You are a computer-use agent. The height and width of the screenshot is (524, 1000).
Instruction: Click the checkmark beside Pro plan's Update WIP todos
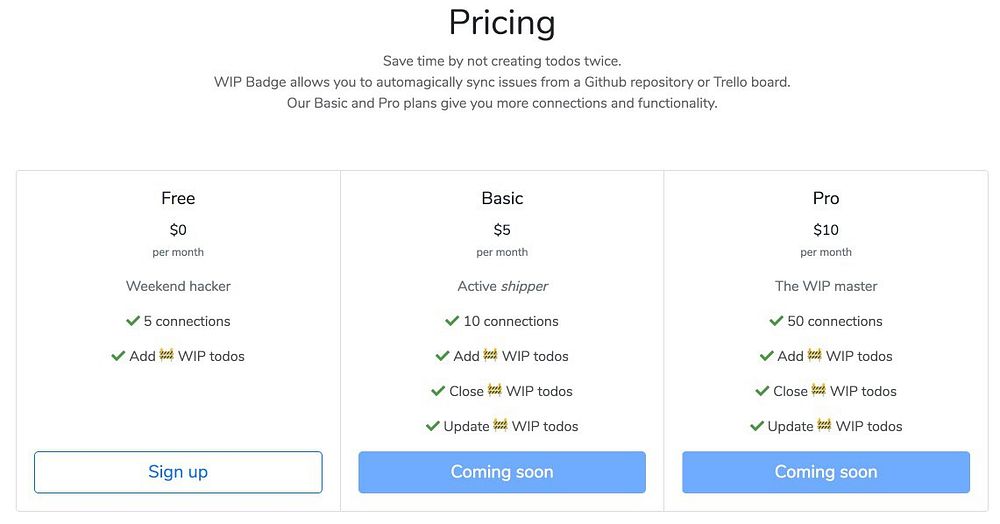point(757,426)
